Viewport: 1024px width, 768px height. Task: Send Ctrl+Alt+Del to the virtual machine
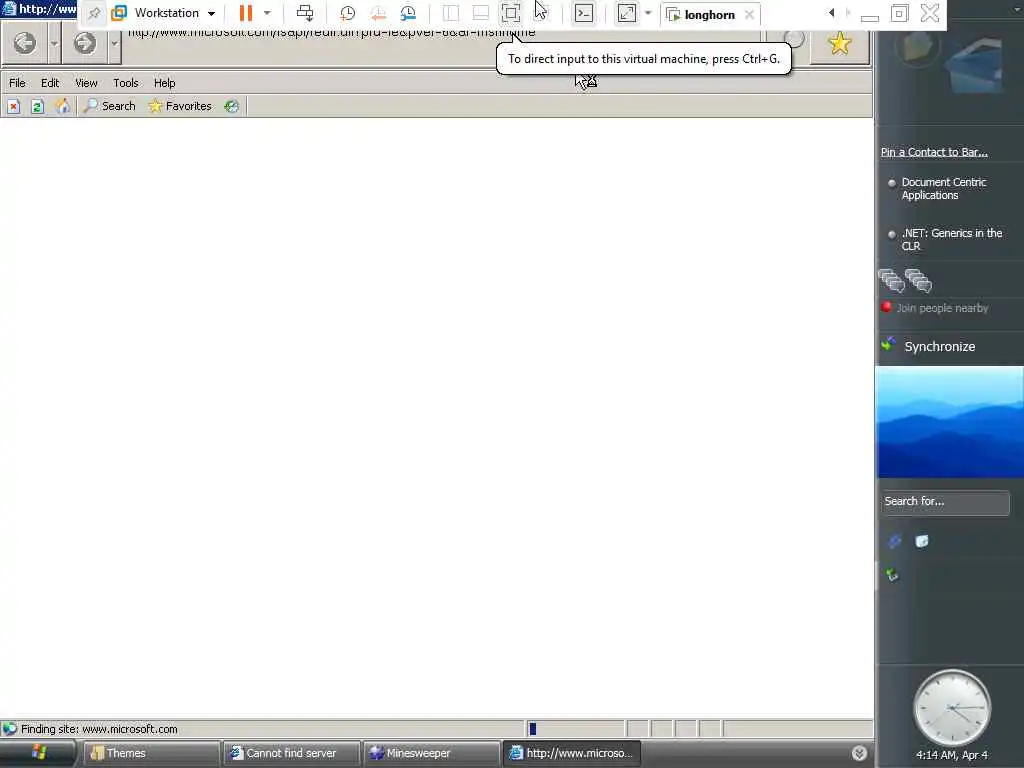click(x=305, y=13)
